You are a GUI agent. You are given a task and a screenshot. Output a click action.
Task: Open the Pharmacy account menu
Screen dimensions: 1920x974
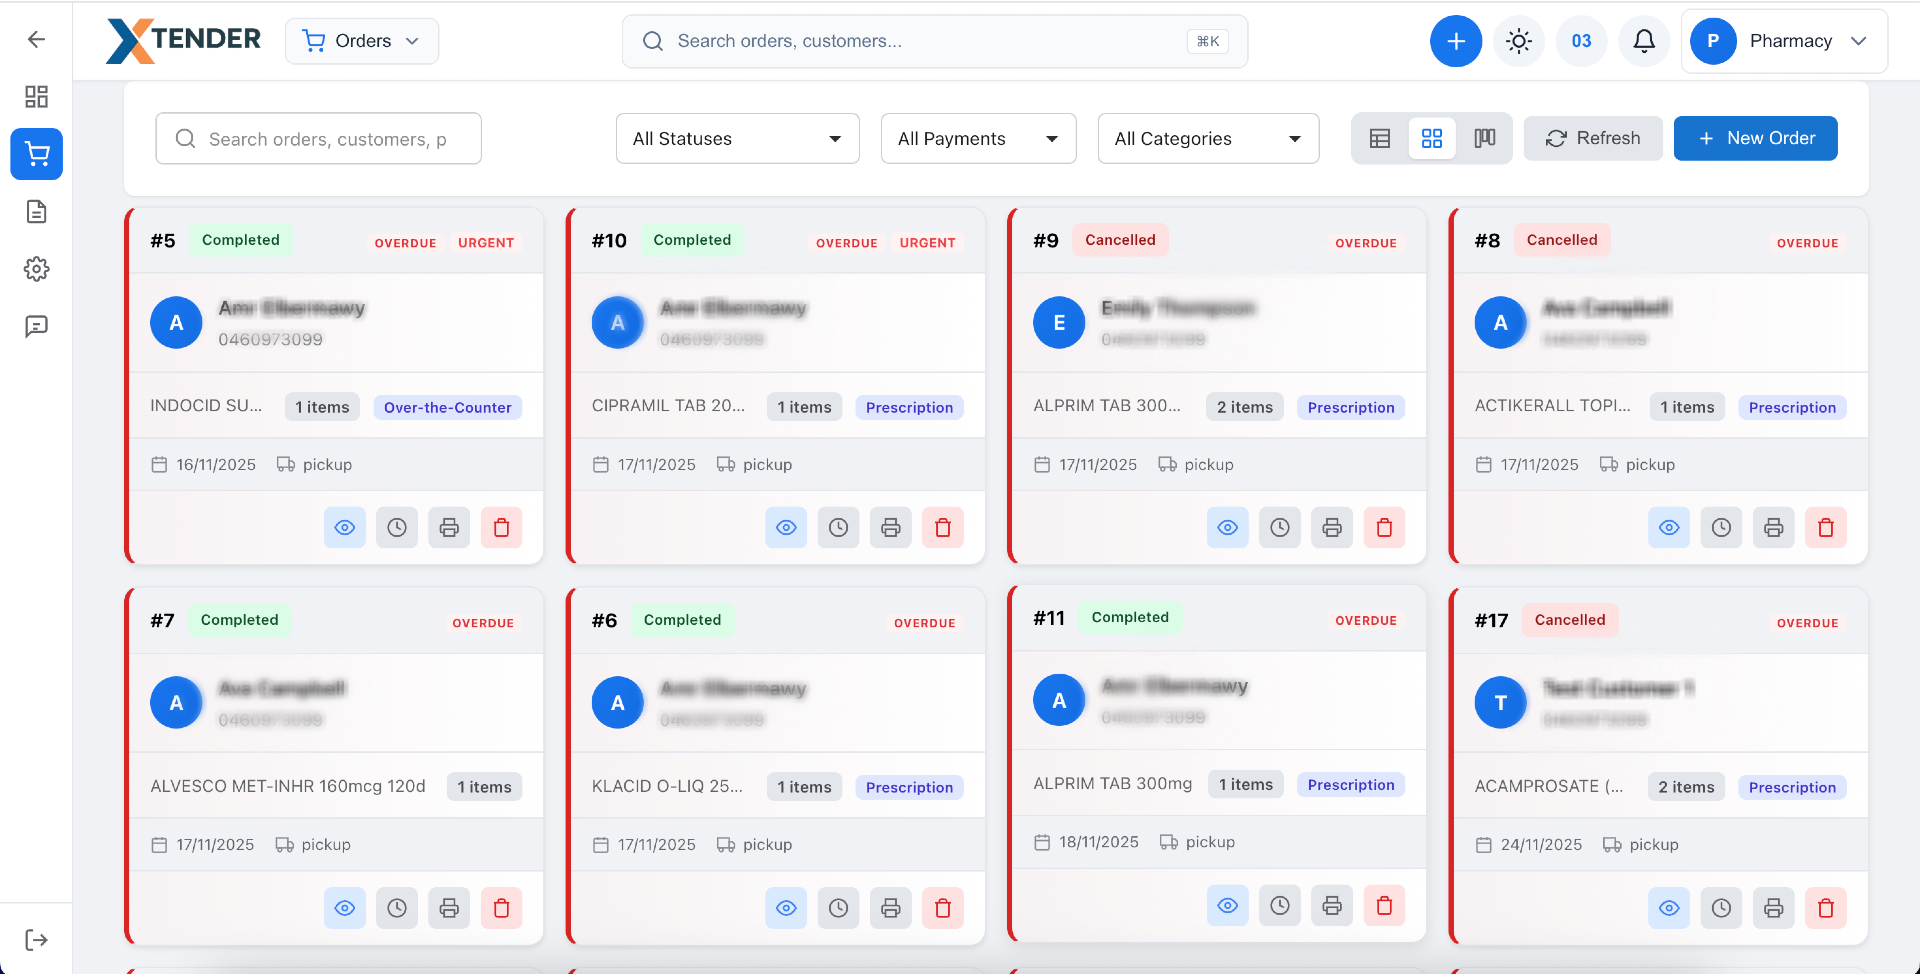click(1785, 41)
